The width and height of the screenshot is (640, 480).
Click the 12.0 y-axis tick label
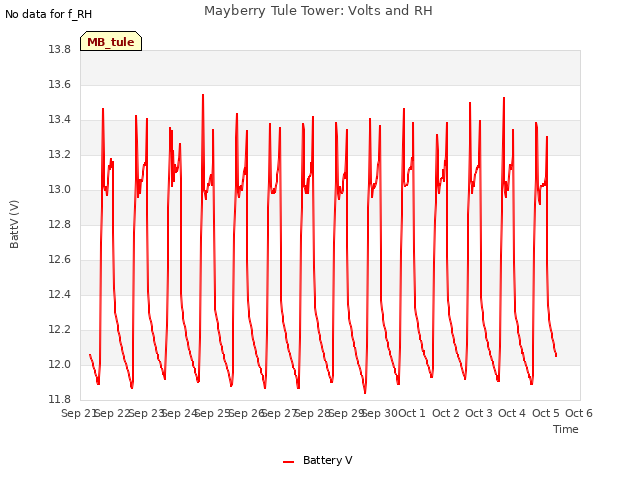pyautogui.click(x=59, y=364)
